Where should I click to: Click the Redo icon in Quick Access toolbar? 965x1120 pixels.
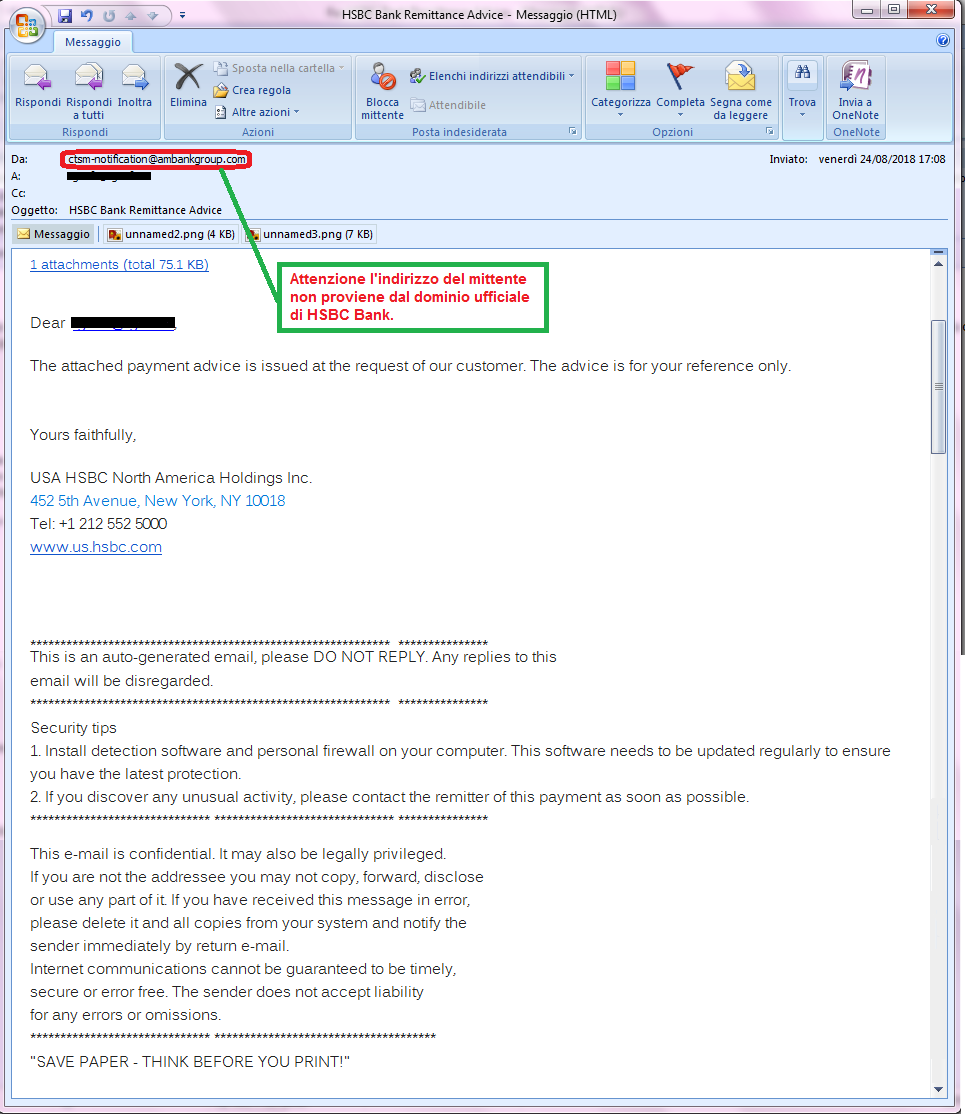click(x=109, y=15)
